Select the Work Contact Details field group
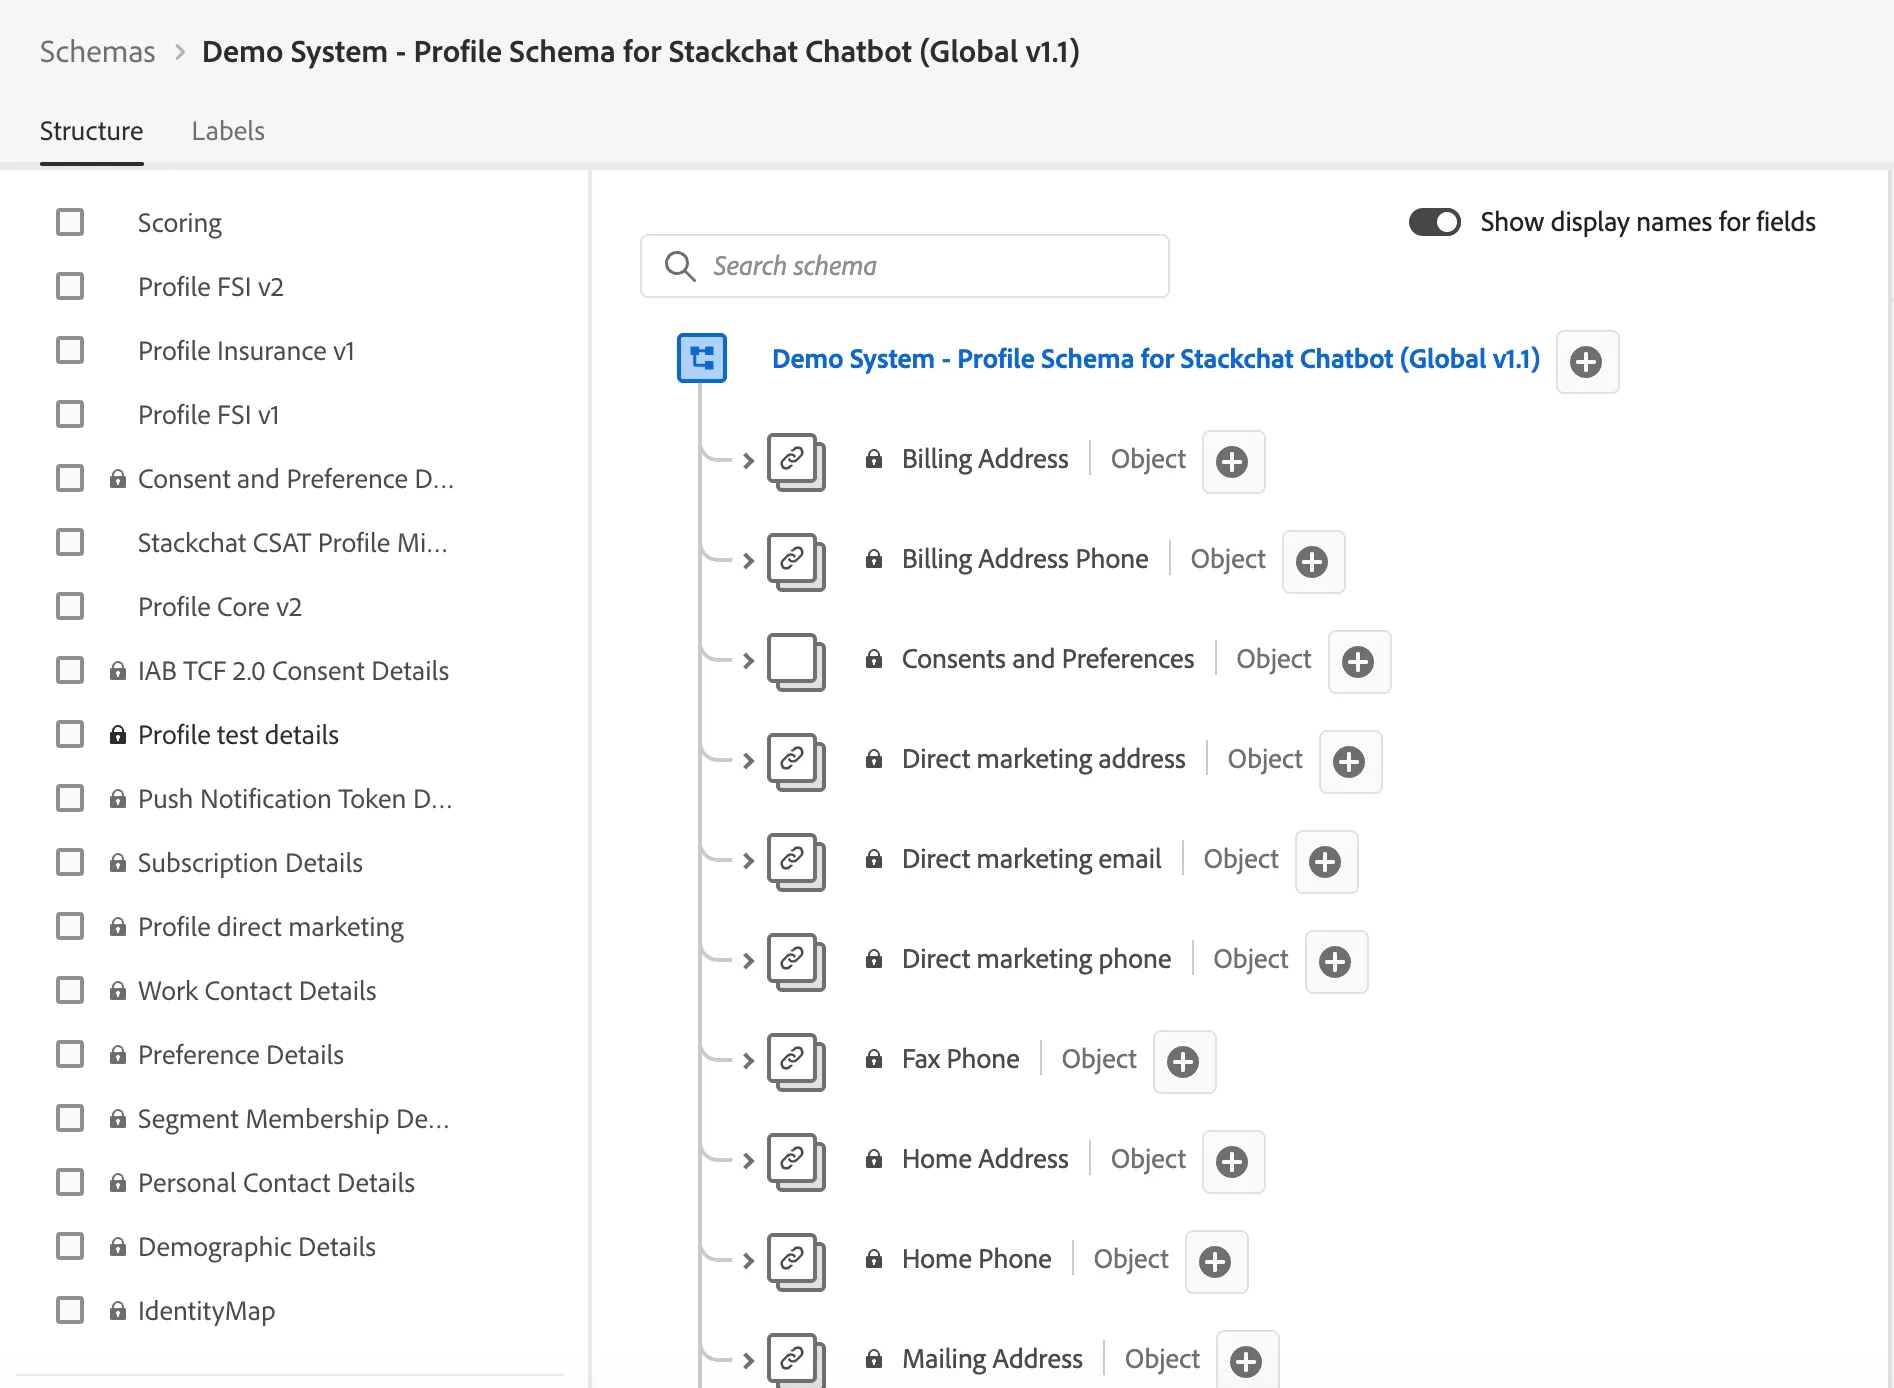The height and width of the screenshot is (1388, 1894). [x=257, y=991]
